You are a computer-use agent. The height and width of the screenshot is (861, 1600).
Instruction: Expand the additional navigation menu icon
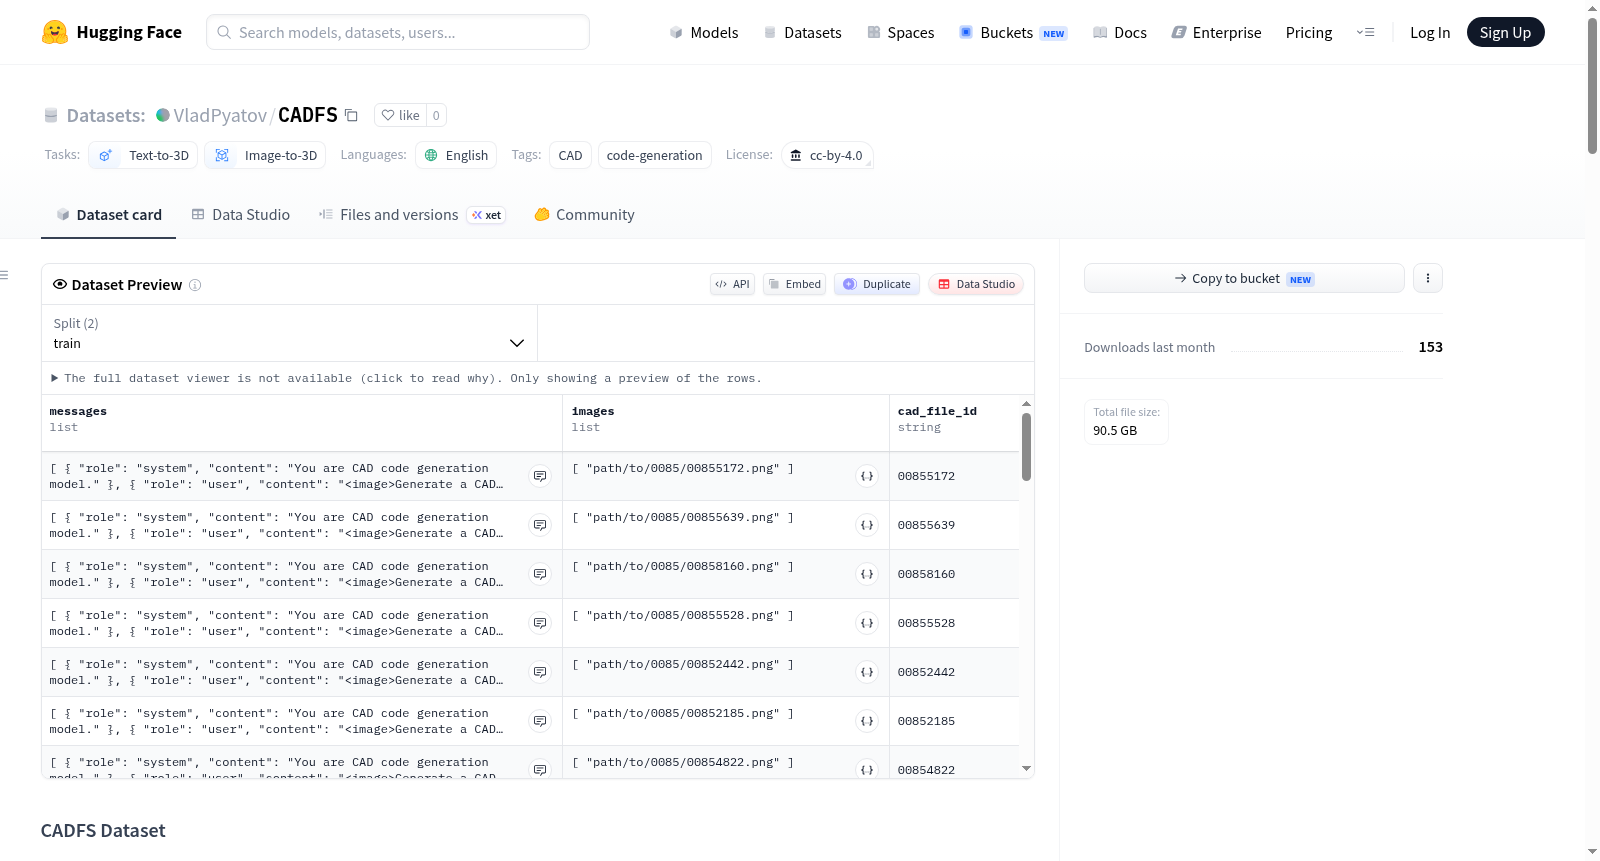[x=1365, y=32]
